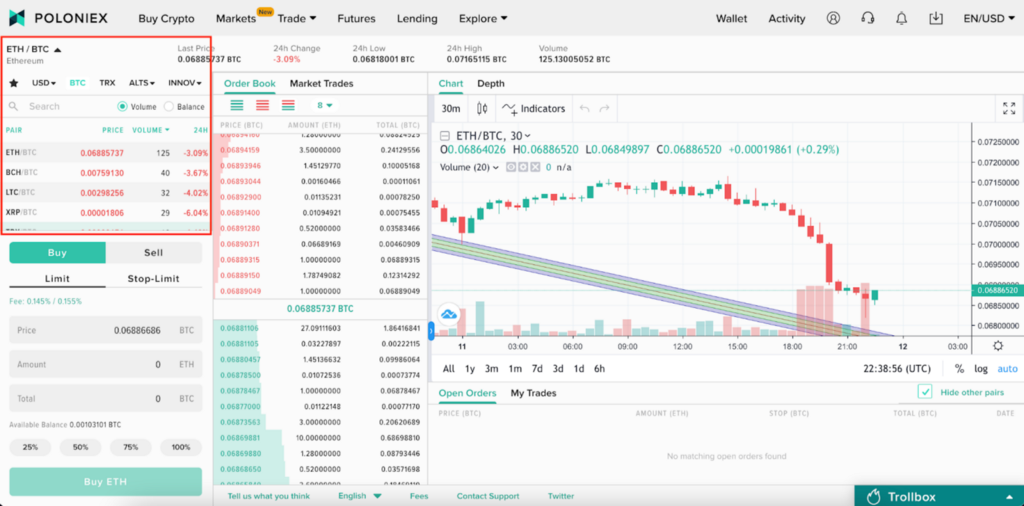The image size is (1024, 506).
Task: Switch to Market Trades tab
Action: 321,84
